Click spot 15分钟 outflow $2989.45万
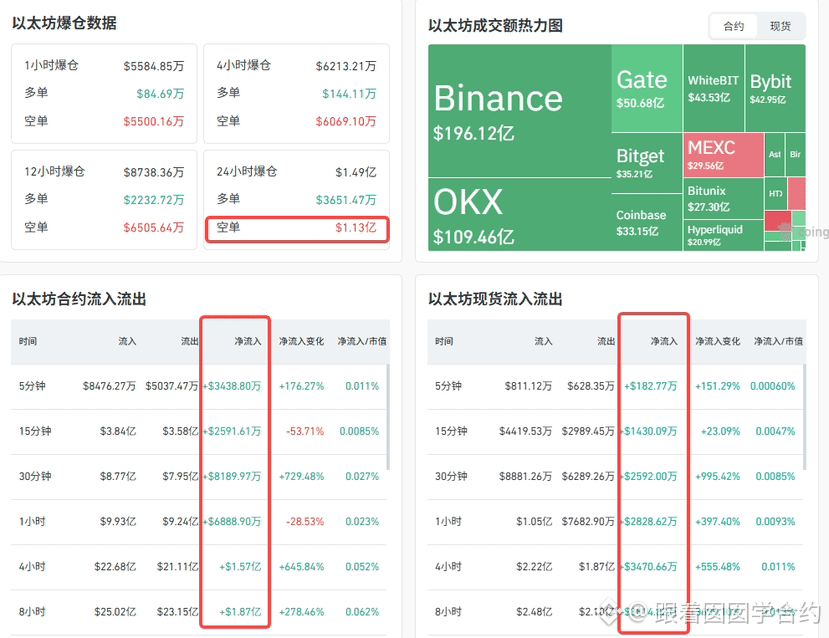 tap(588, 431)
